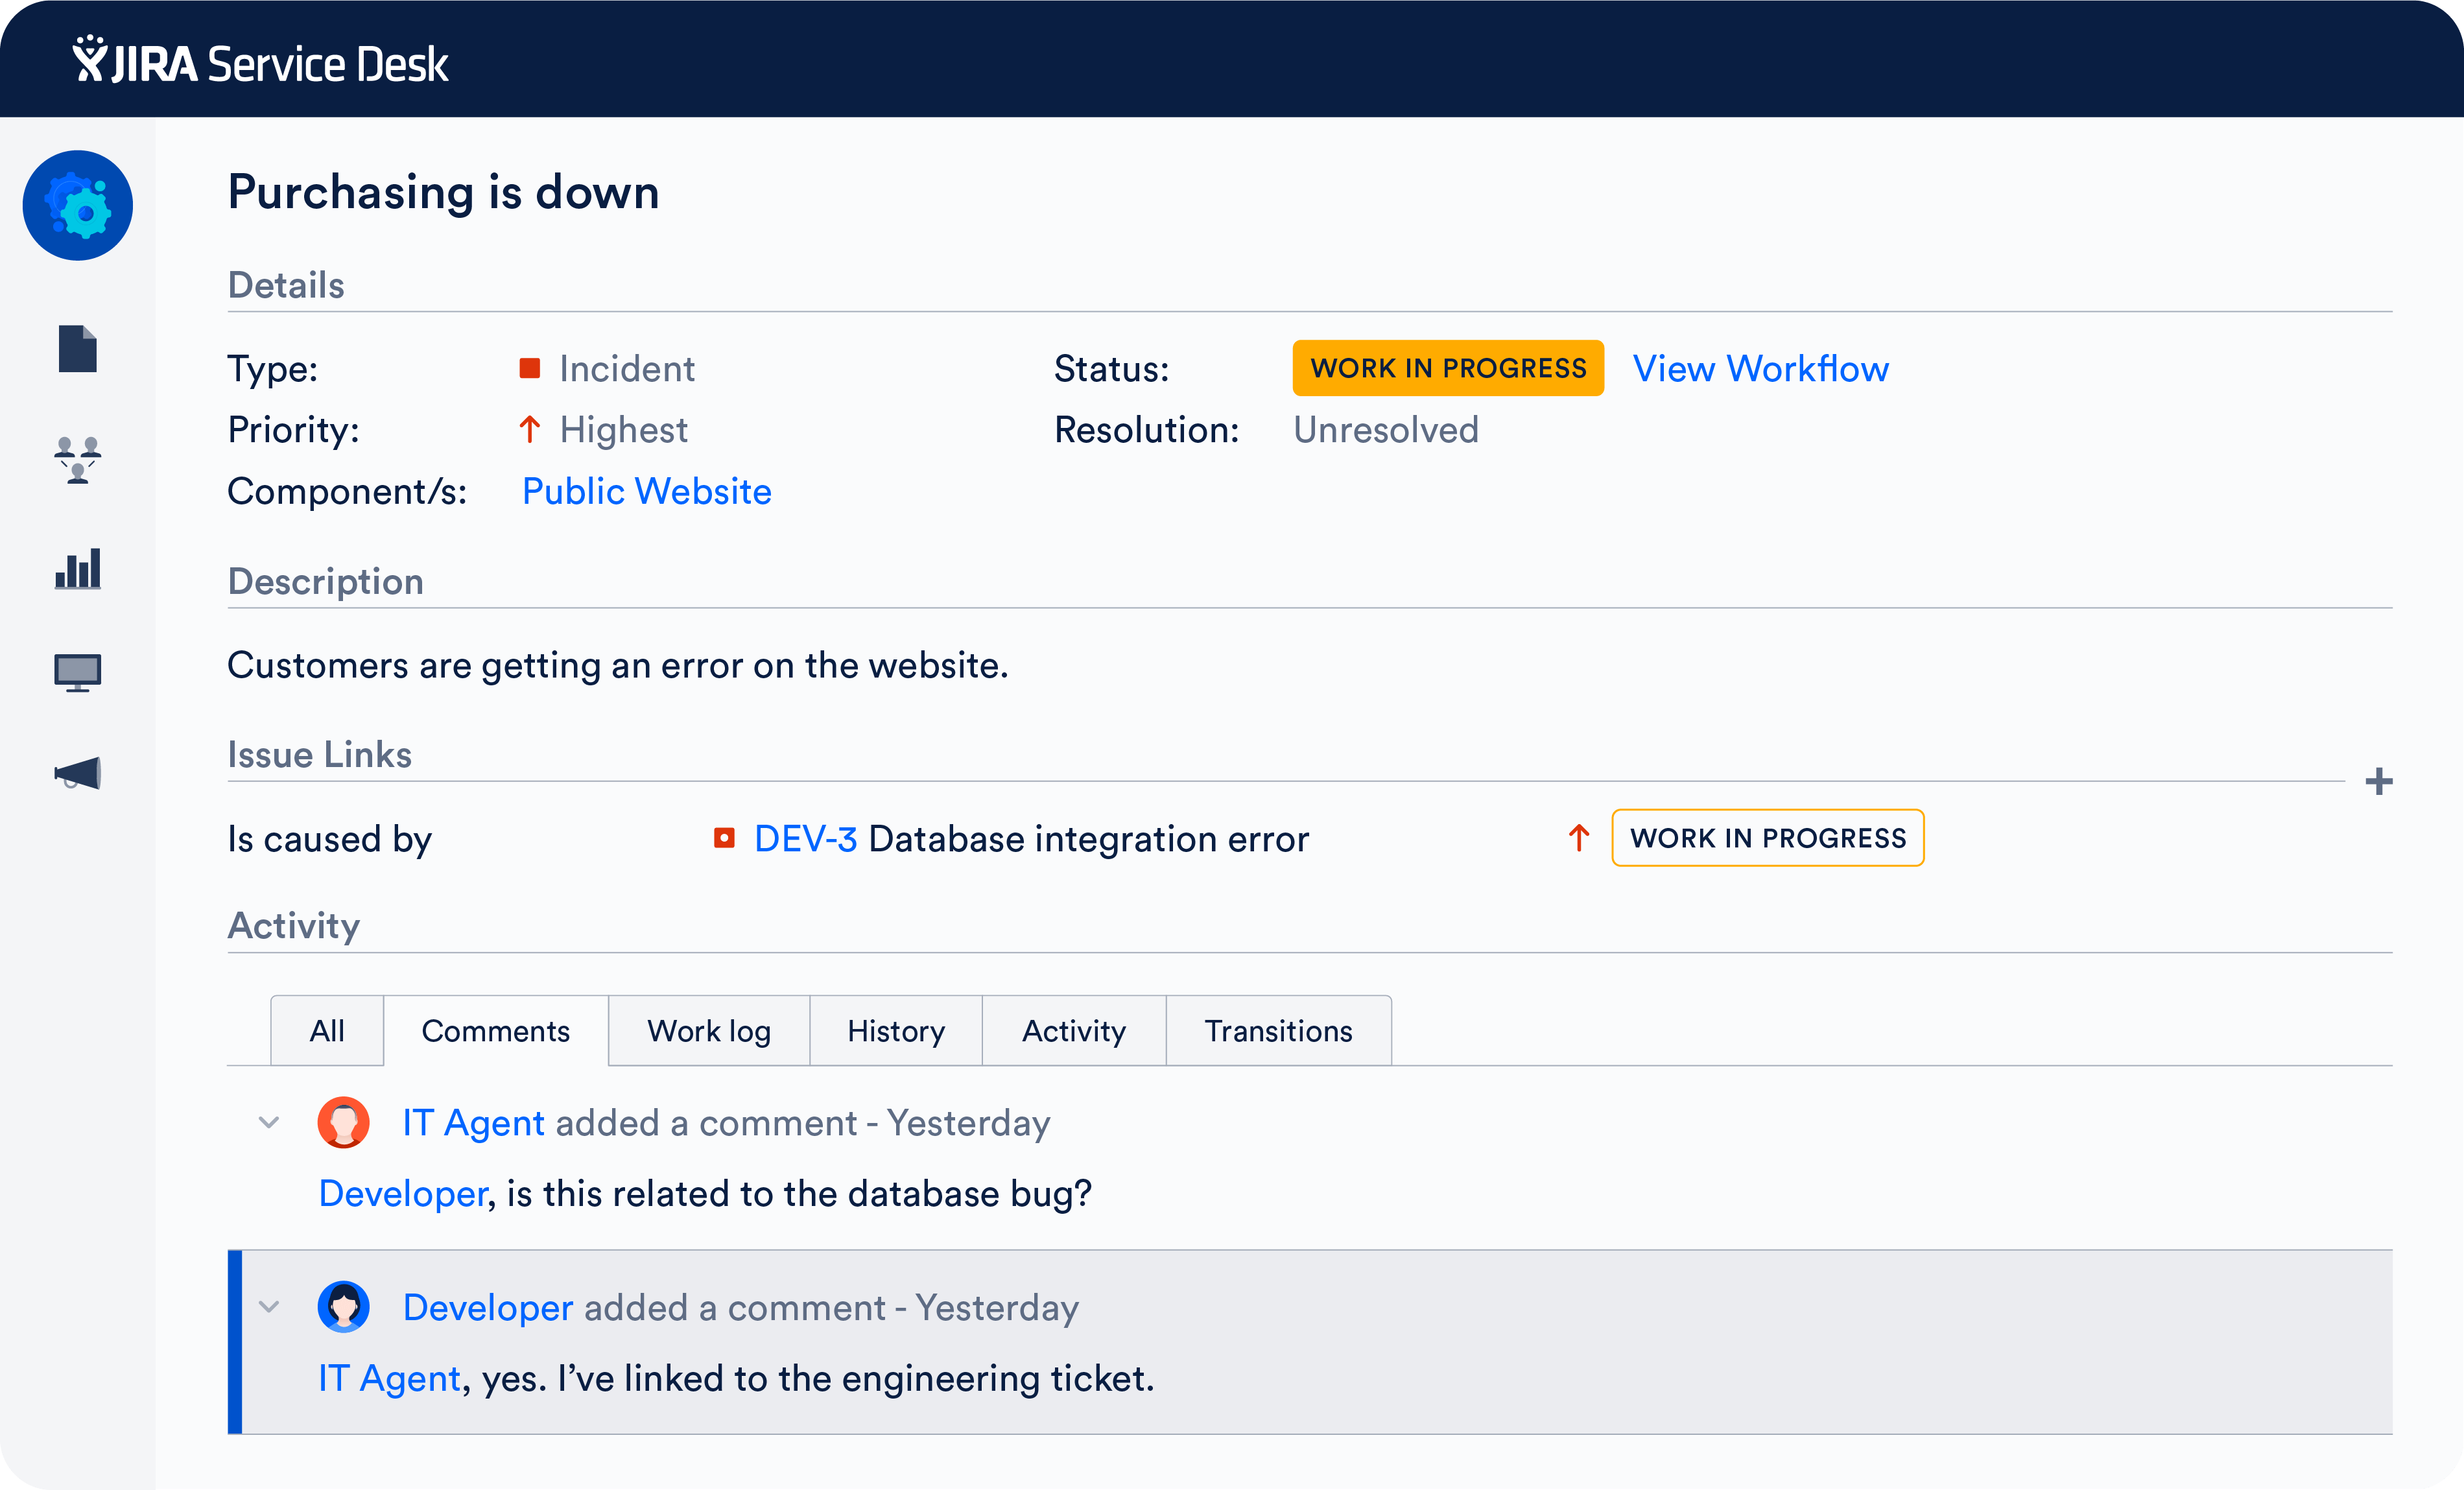Click the Developer's blue avatar

coord(343,1307)
